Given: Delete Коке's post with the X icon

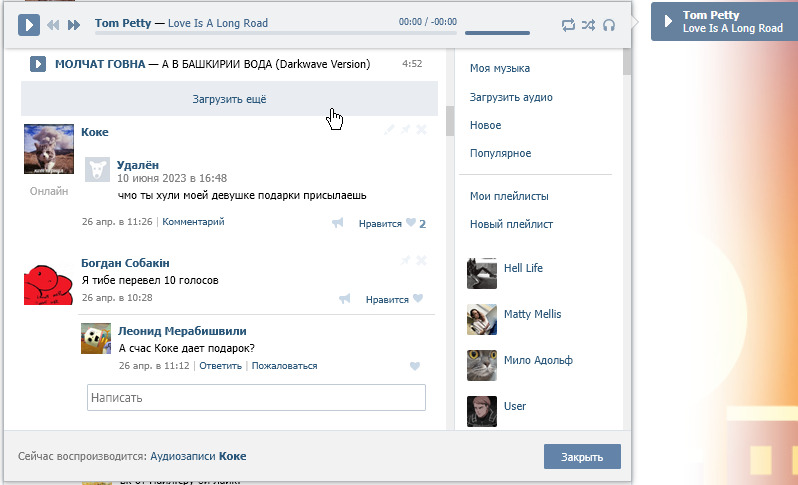Looking at the screenshot, I should click(x=421, y=130).
